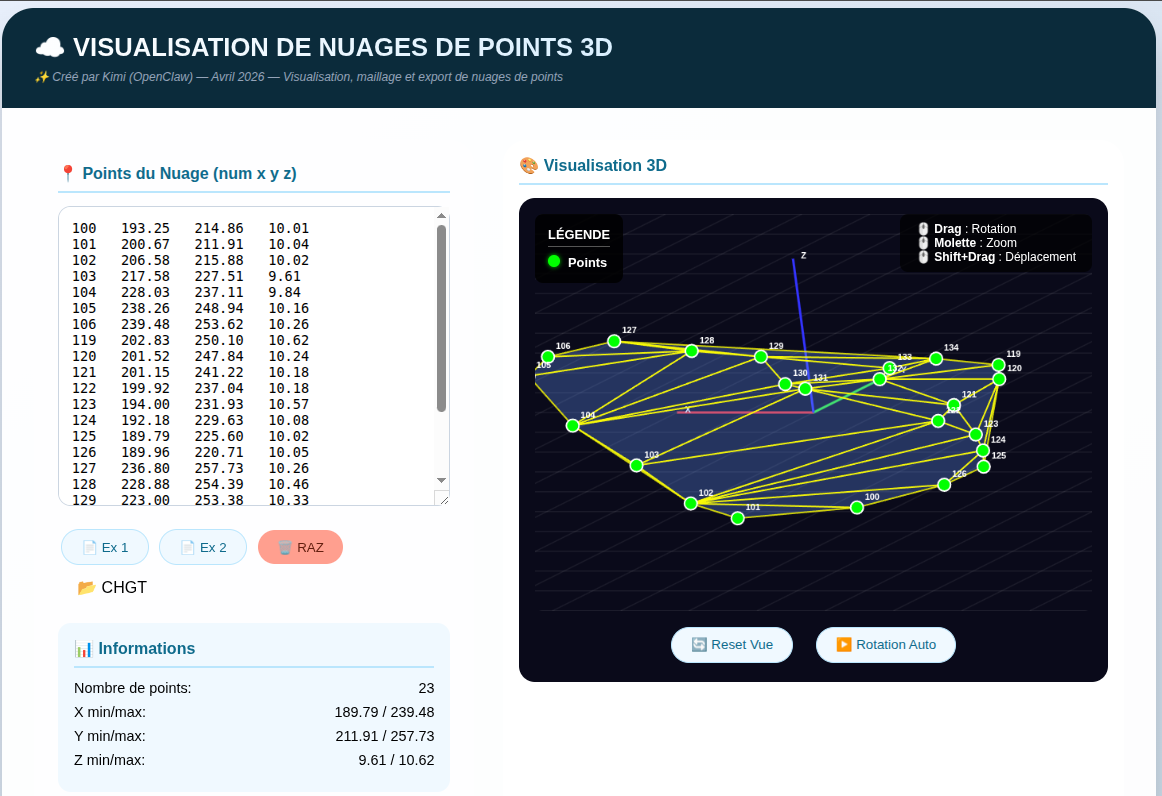Viewport: 1162px width, 796px height.
Task: Click the text area vertical scrollbar thumb
Action: point(441,318)
